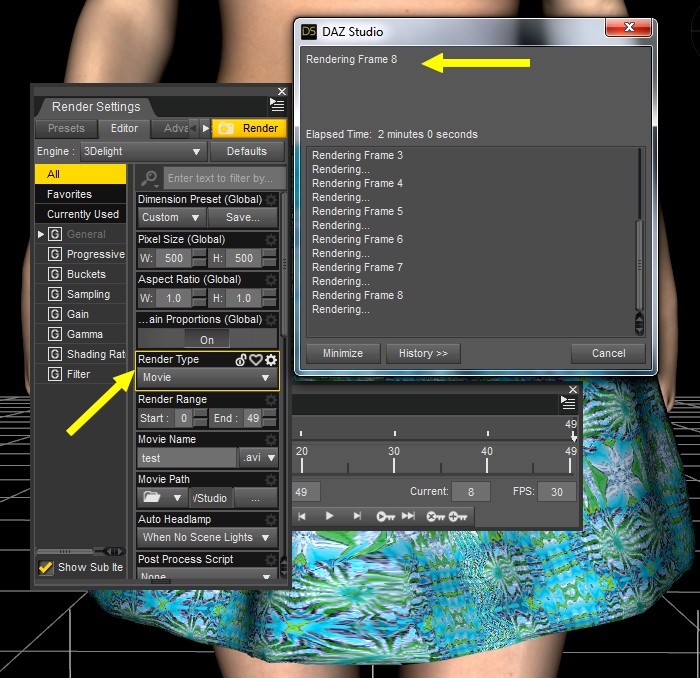Cancel the render in progress
Screen dimensions: 700x678
pos(608,354)
